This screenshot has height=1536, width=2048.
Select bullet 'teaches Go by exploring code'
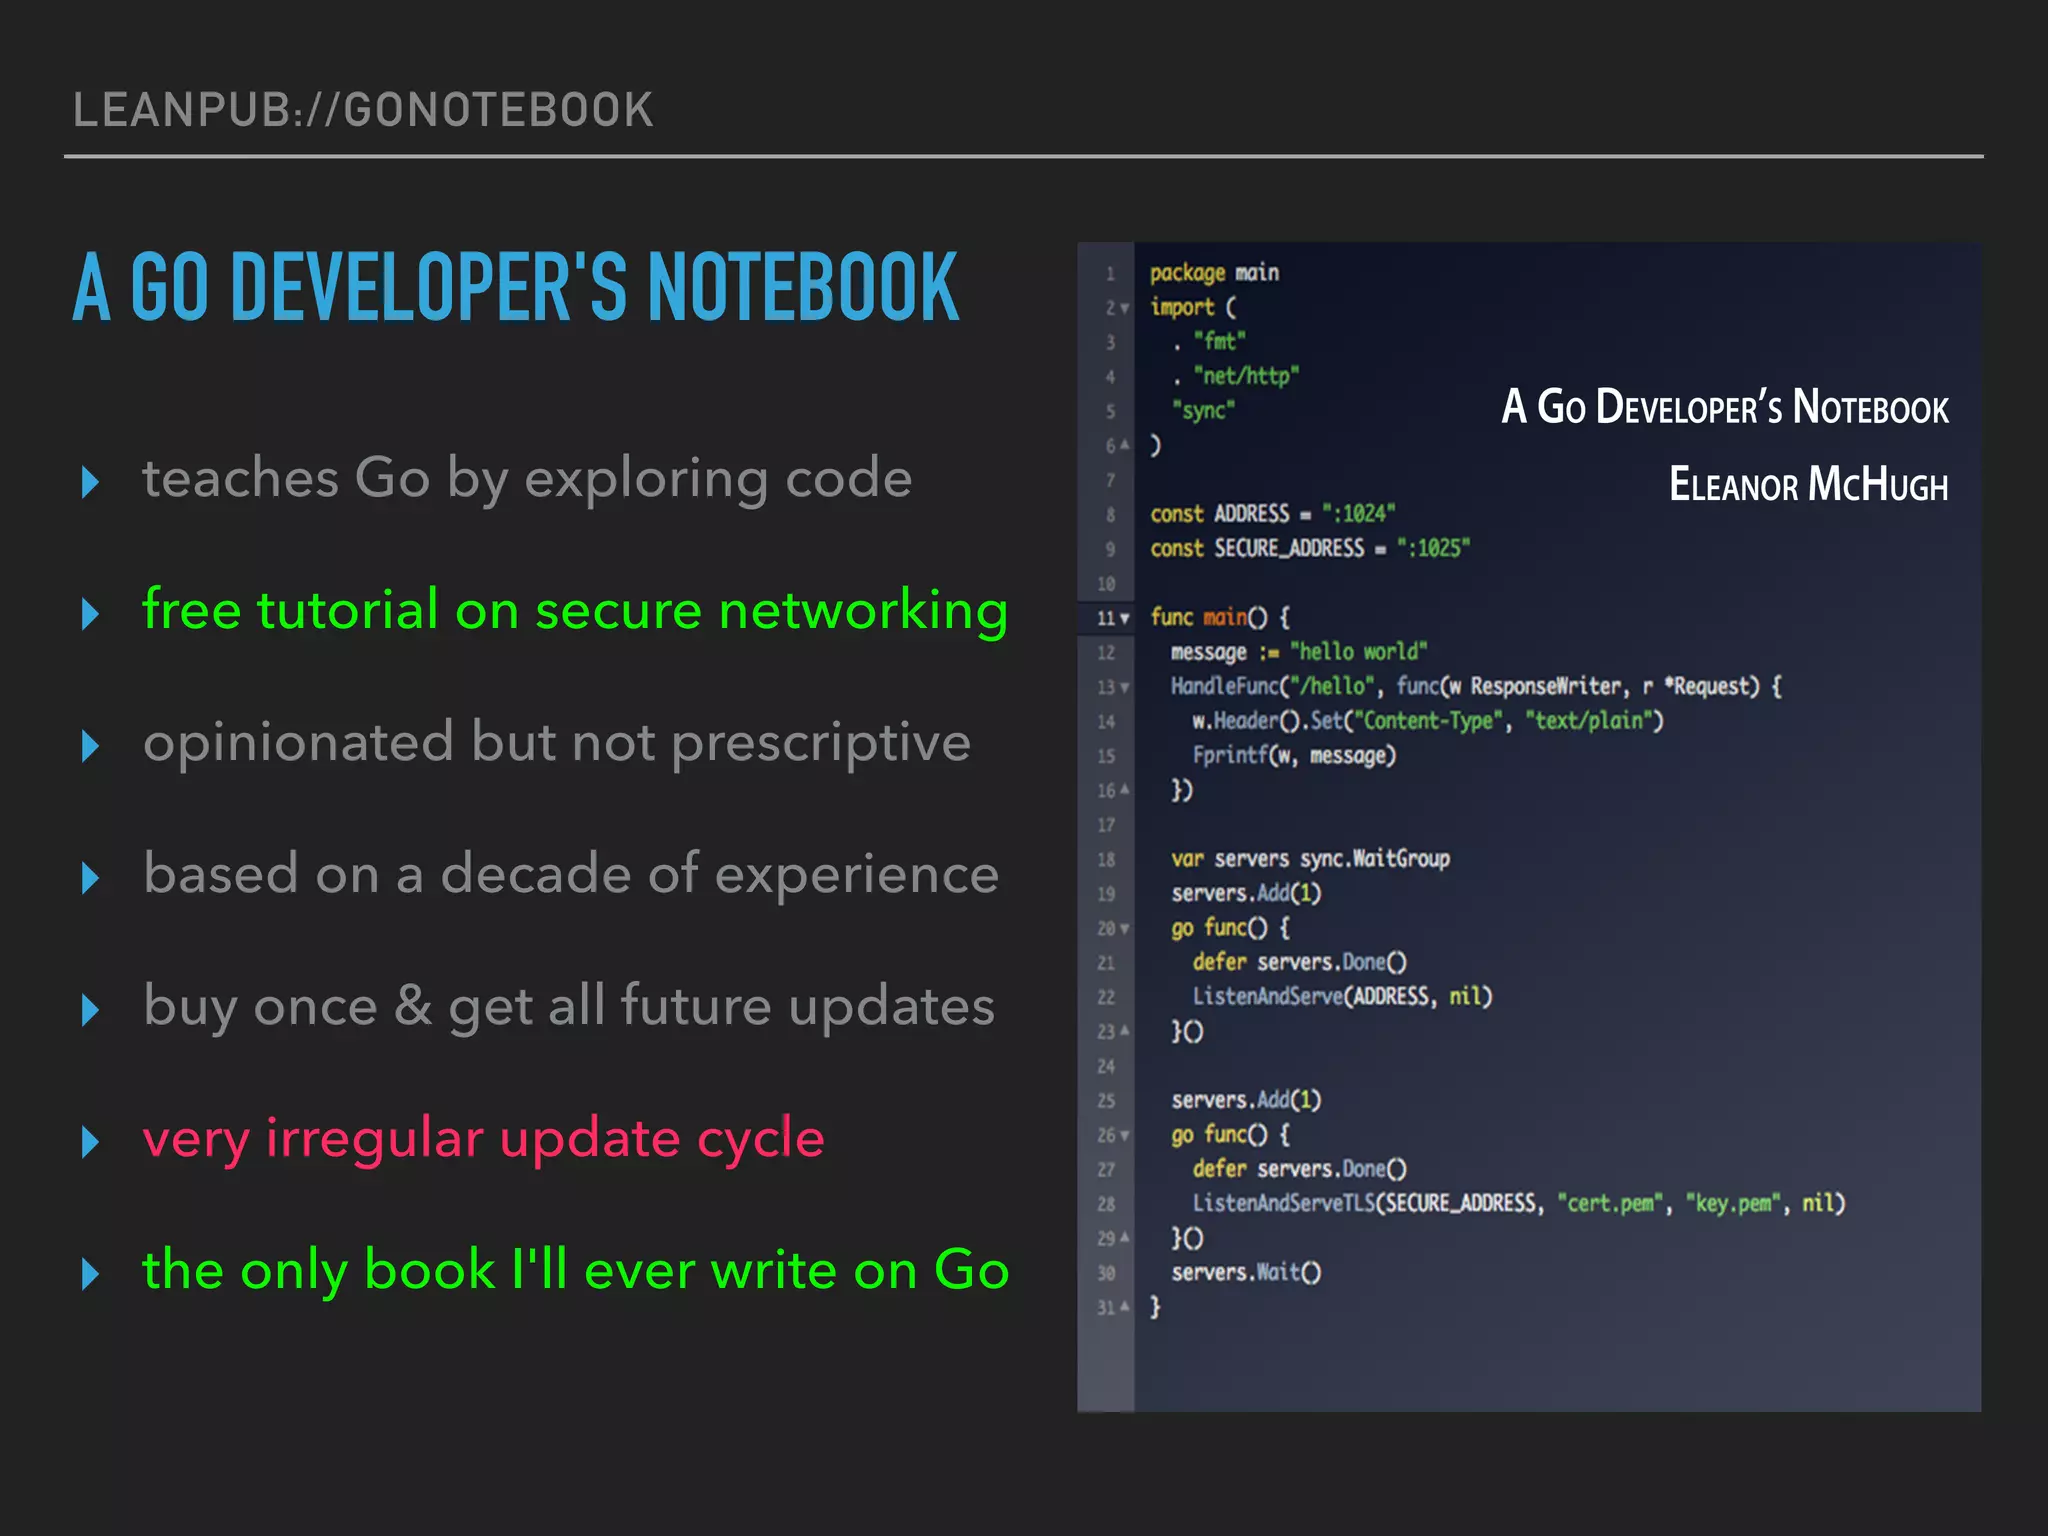click(x=527, y=479)
